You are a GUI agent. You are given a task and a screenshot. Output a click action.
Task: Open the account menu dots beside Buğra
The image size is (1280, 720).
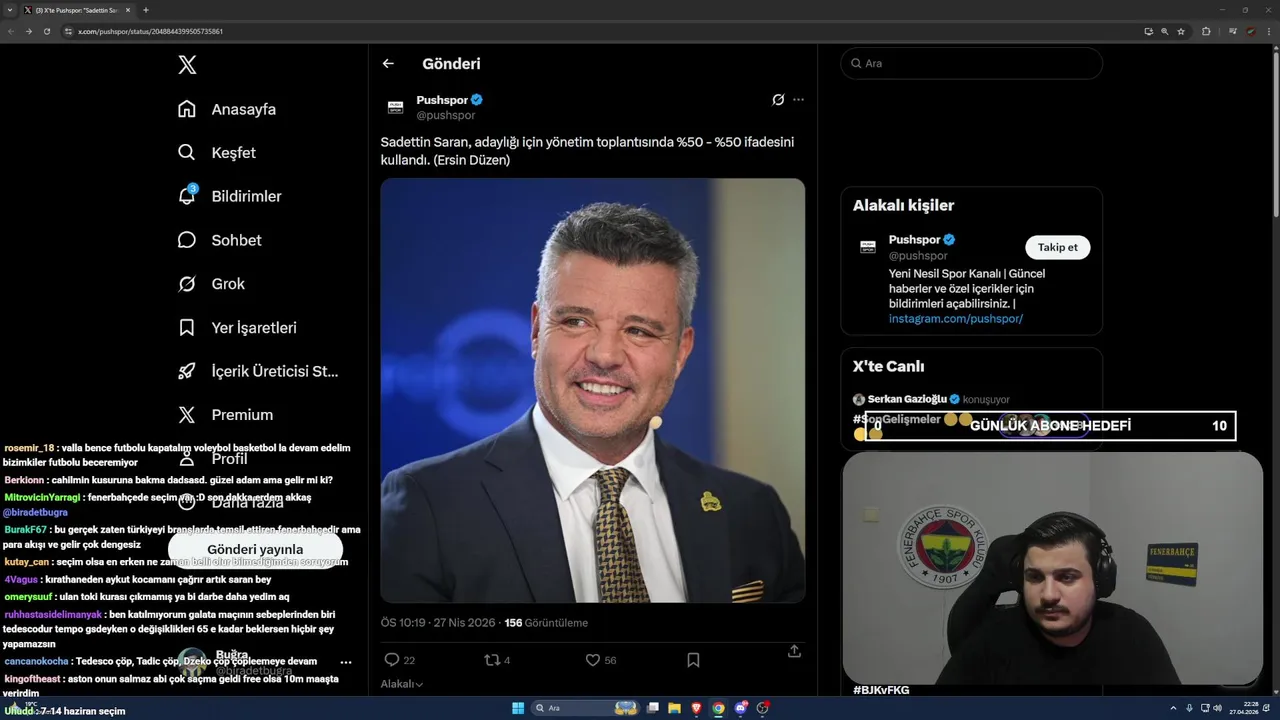(346, 662)
